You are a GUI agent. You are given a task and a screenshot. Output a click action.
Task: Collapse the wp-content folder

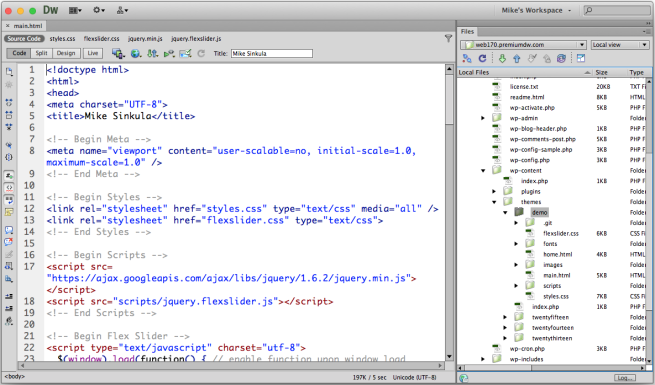[x=483, y=170]
